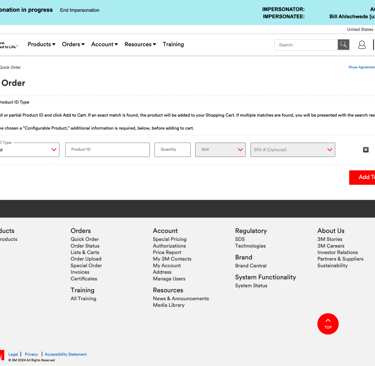Open the user profile icon
The width and height of the screenshot is (375, 366).
click(362, 45)
